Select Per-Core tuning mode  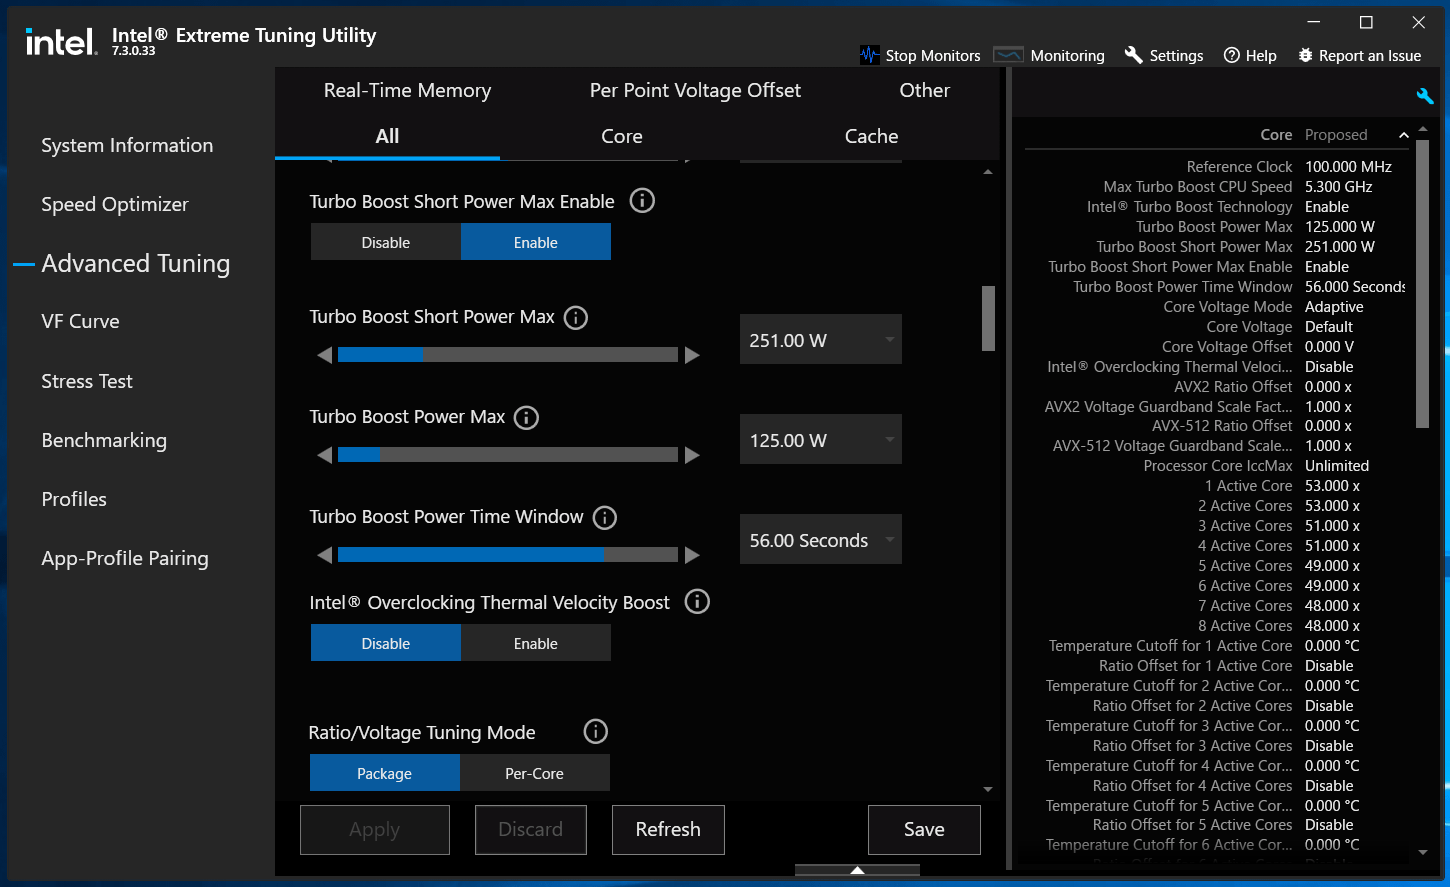pyautogui.click(x=535, y=773)
